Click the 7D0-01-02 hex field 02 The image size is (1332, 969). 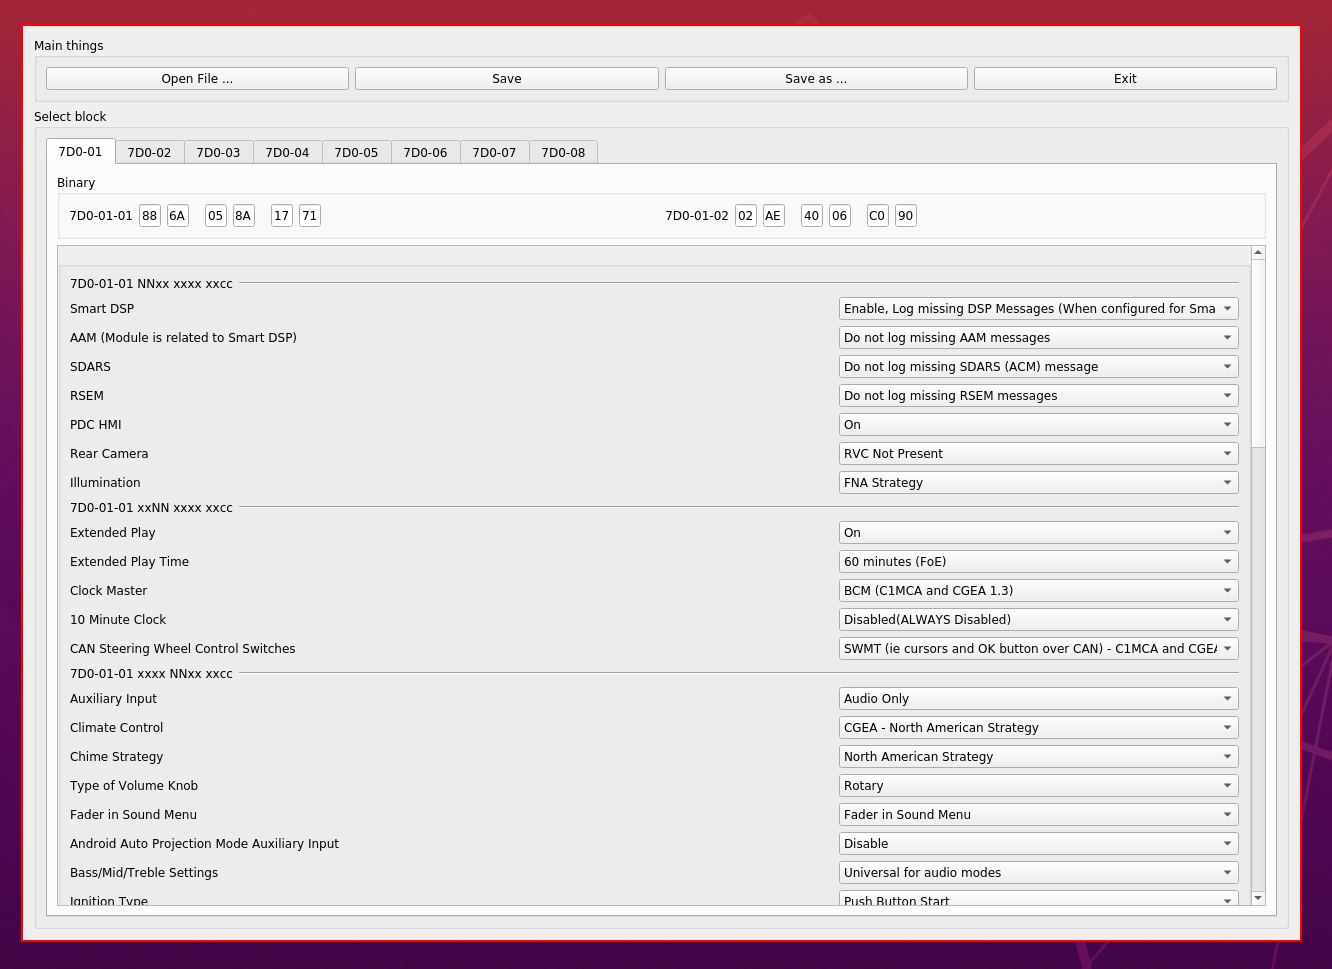746,216
